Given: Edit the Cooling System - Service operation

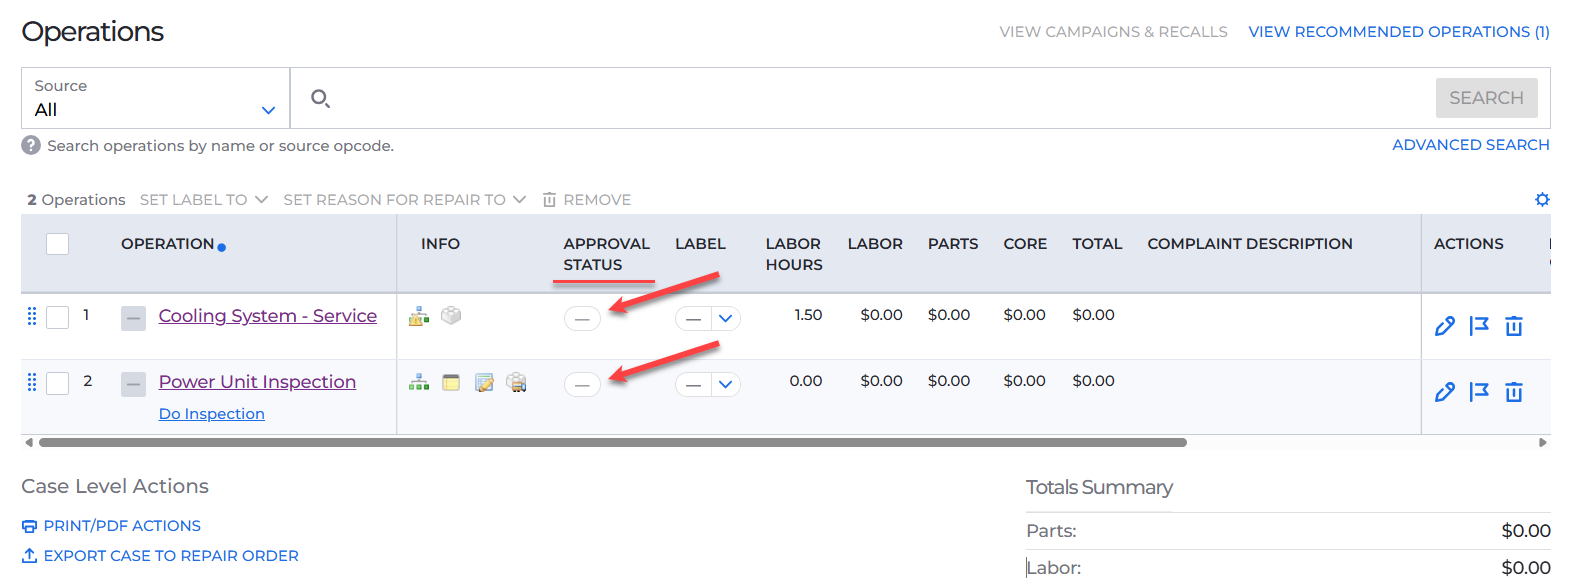Looking at the screenshot, I should click(1444, 326).
